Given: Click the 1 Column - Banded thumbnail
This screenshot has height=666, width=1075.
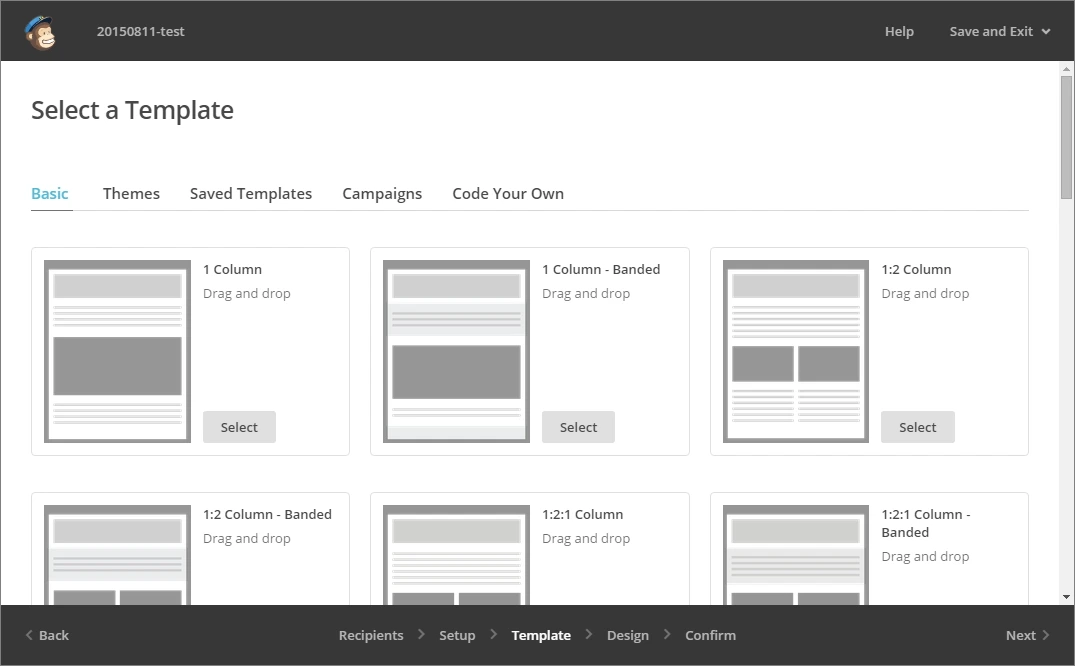Looking at the screenshot, I should click(x=456, y=351).
